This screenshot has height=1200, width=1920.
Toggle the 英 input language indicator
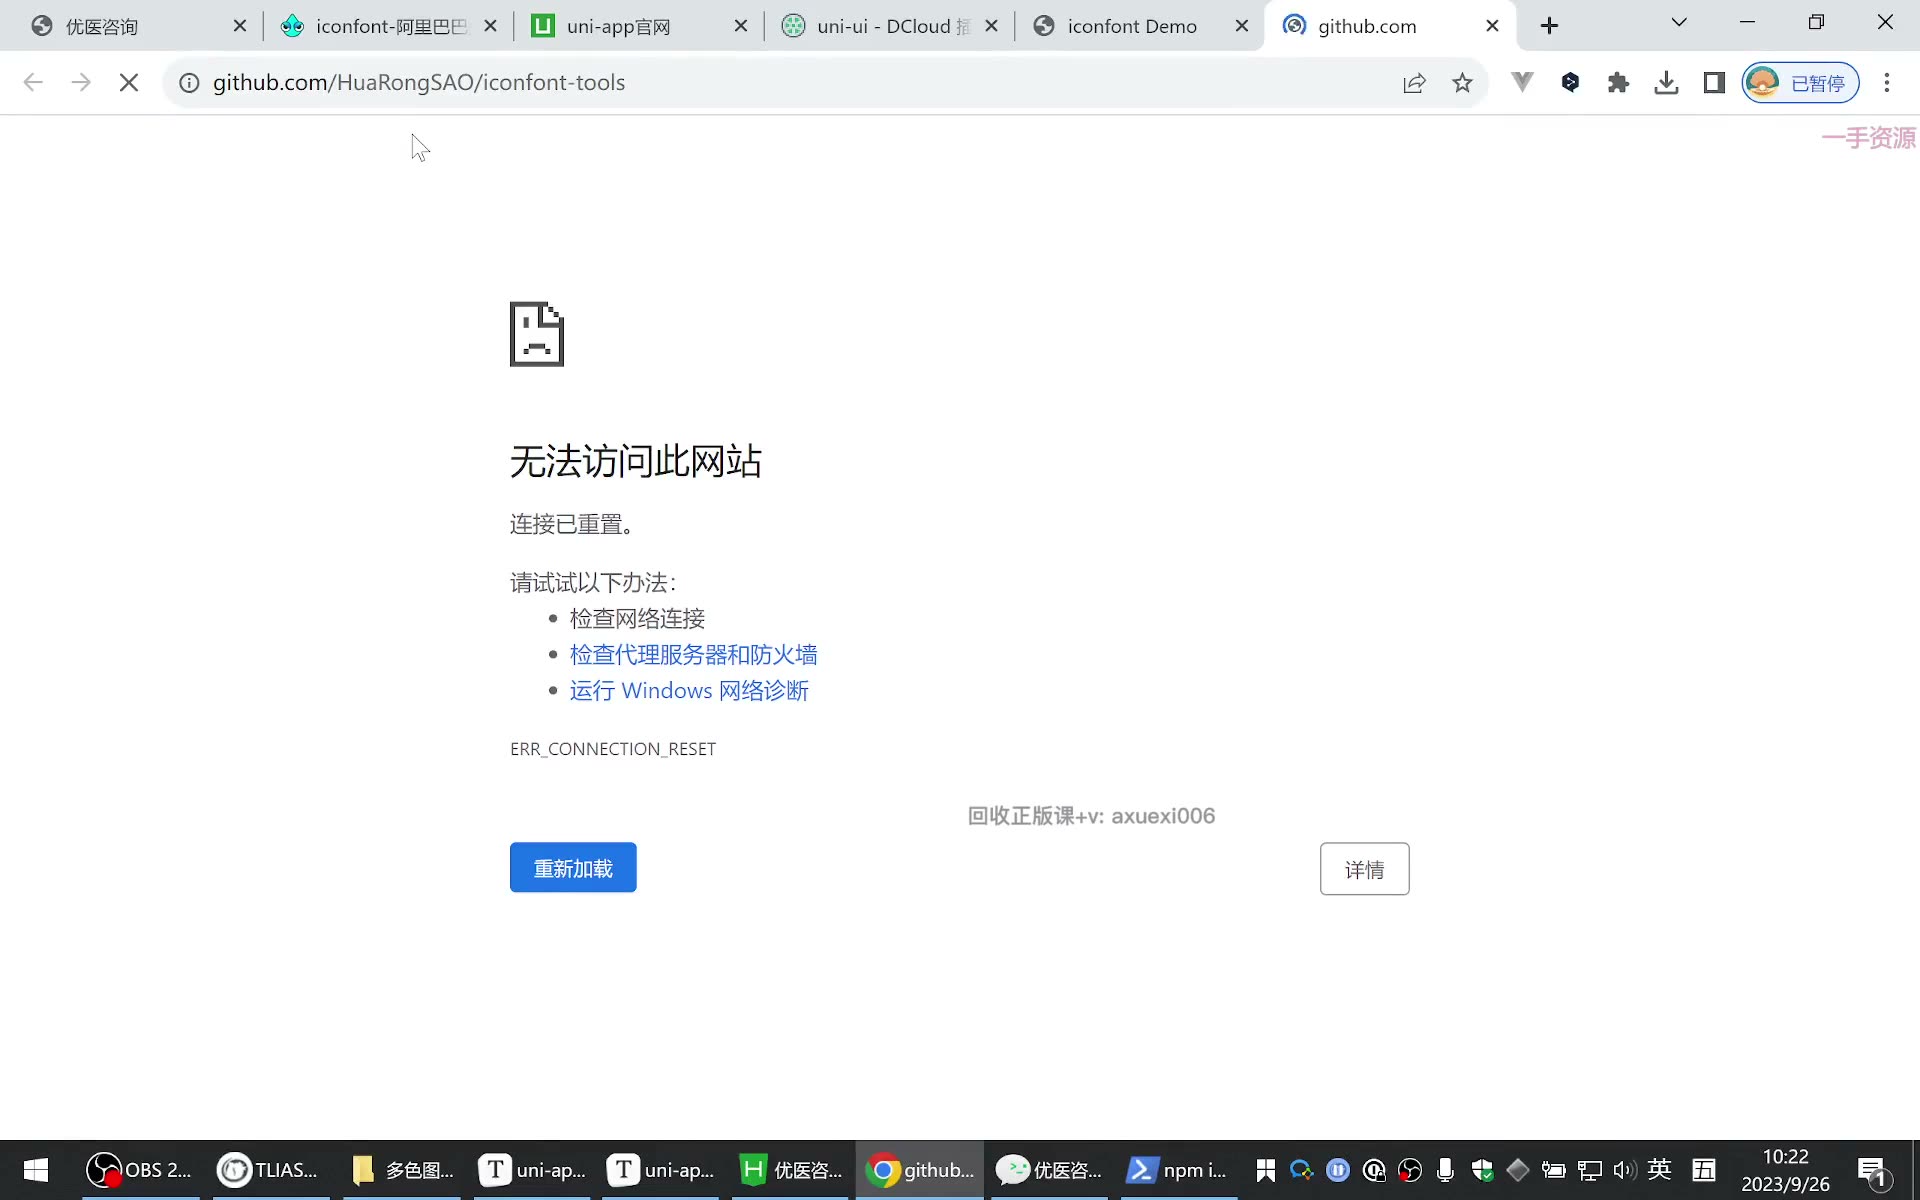(1659, 1169)
